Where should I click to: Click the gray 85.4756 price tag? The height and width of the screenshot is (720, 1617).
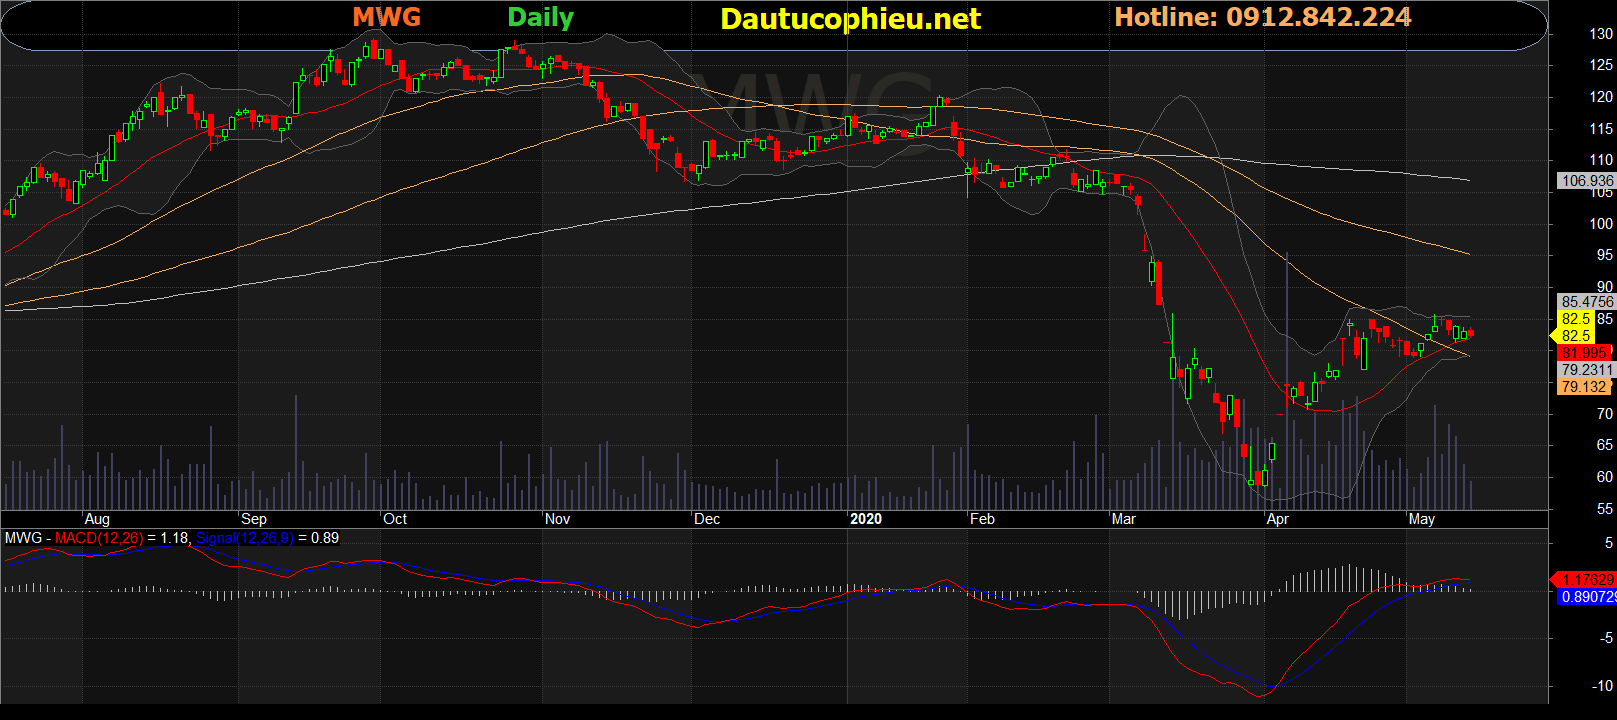coord(1587,301)
